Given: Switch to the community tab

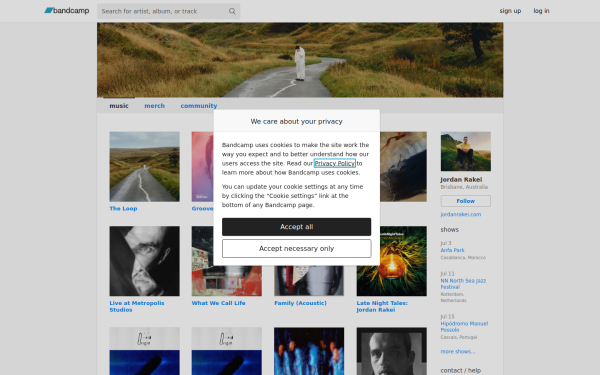Looking at the screenshot, I should click(x=199, y=106).
